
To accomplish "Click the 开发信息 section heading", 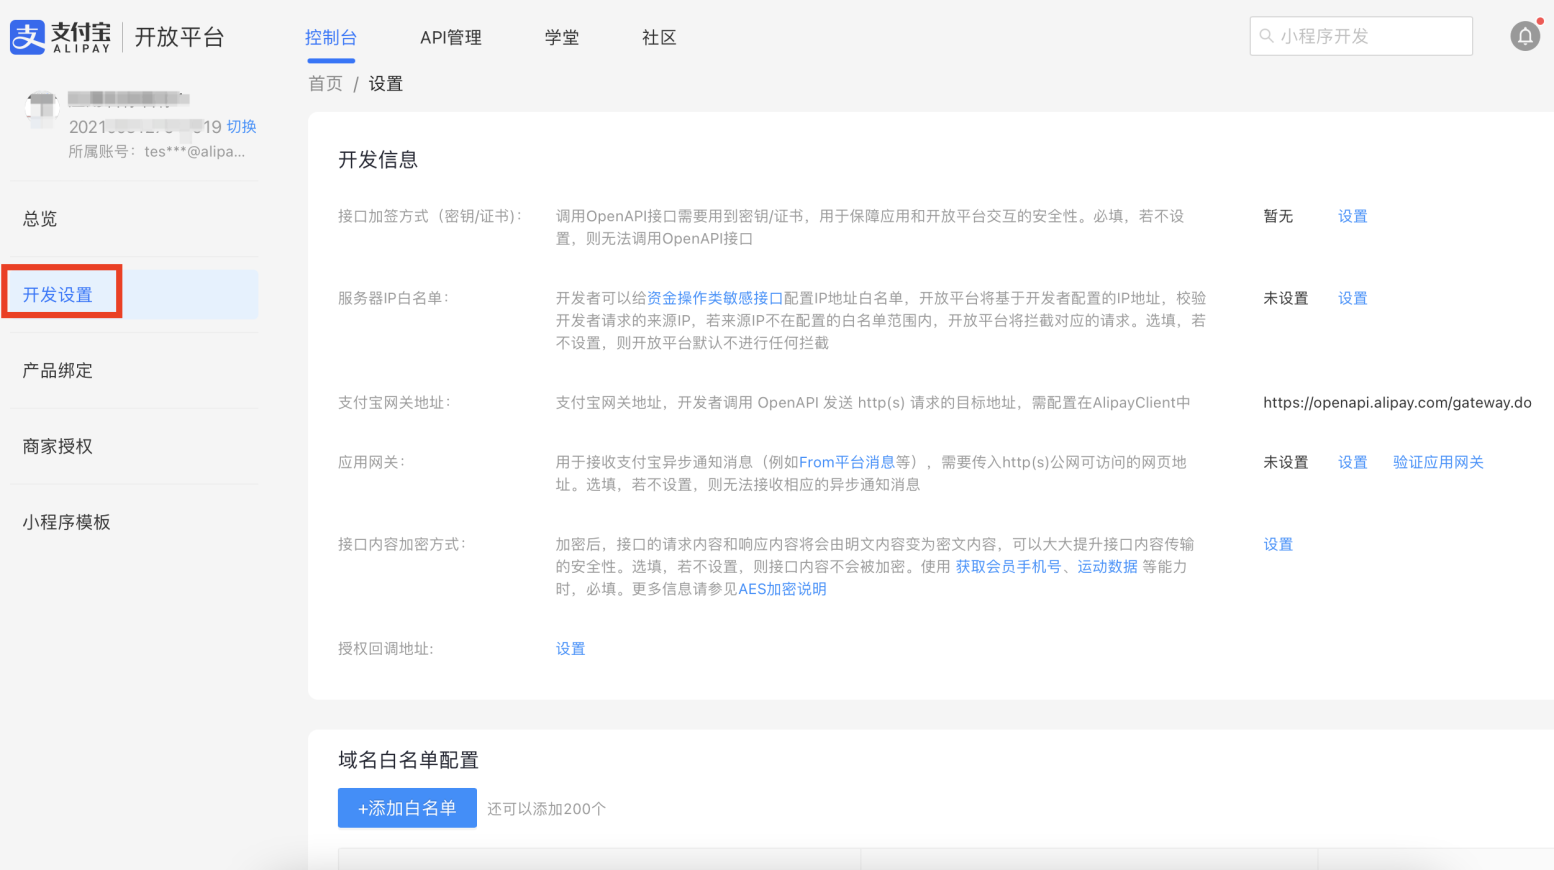I will (378, 160).
